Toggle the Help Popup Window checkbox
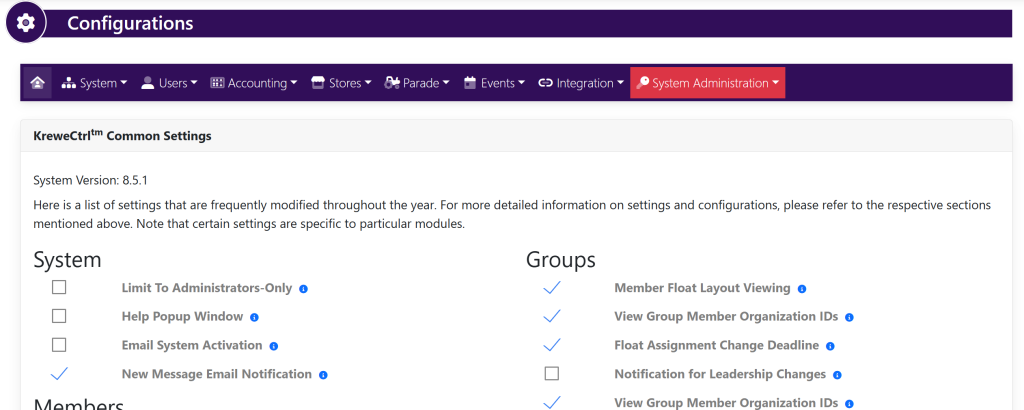Image resolution: width=1024 pixels, height=410 pixels. pyautogui.click(x=59, y=316)
